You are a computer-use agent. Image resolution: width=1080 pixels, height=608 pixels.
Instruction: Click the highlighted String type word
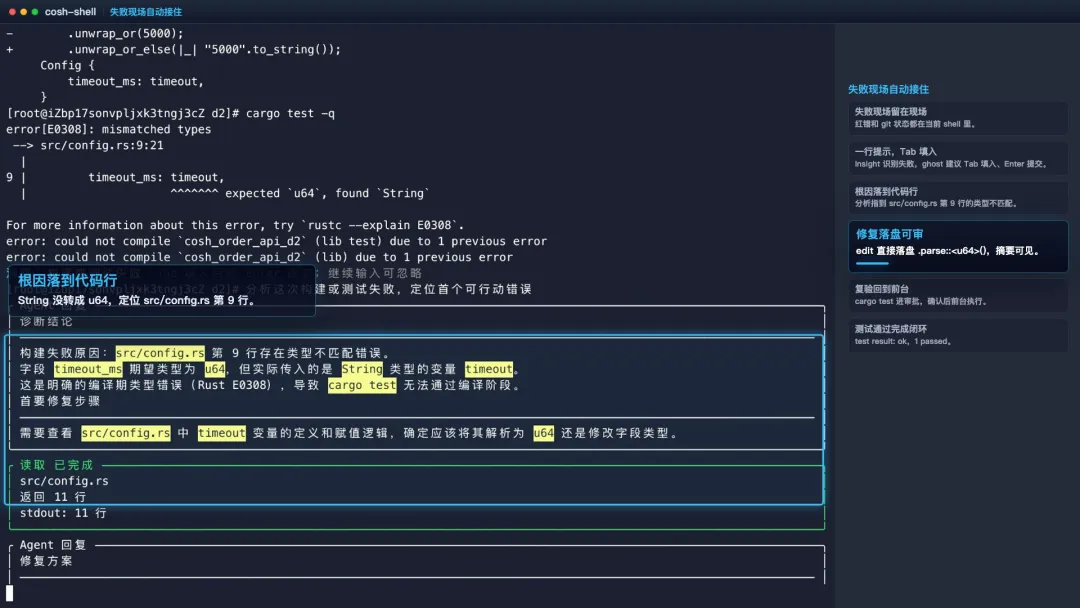[362, 369]
